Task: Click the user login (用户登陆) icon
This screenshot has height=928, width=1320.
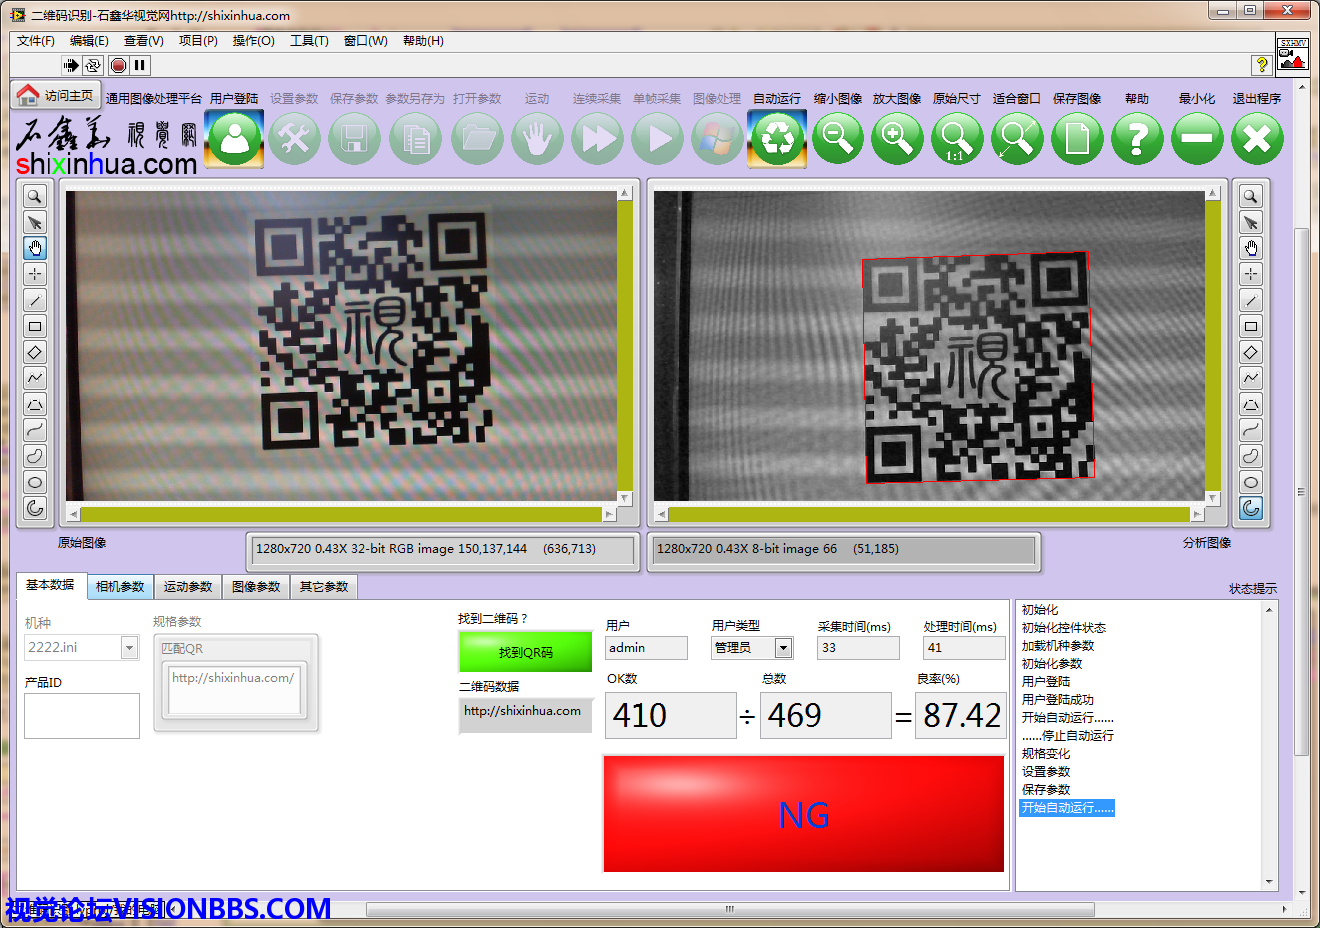Action: (234, 138)
